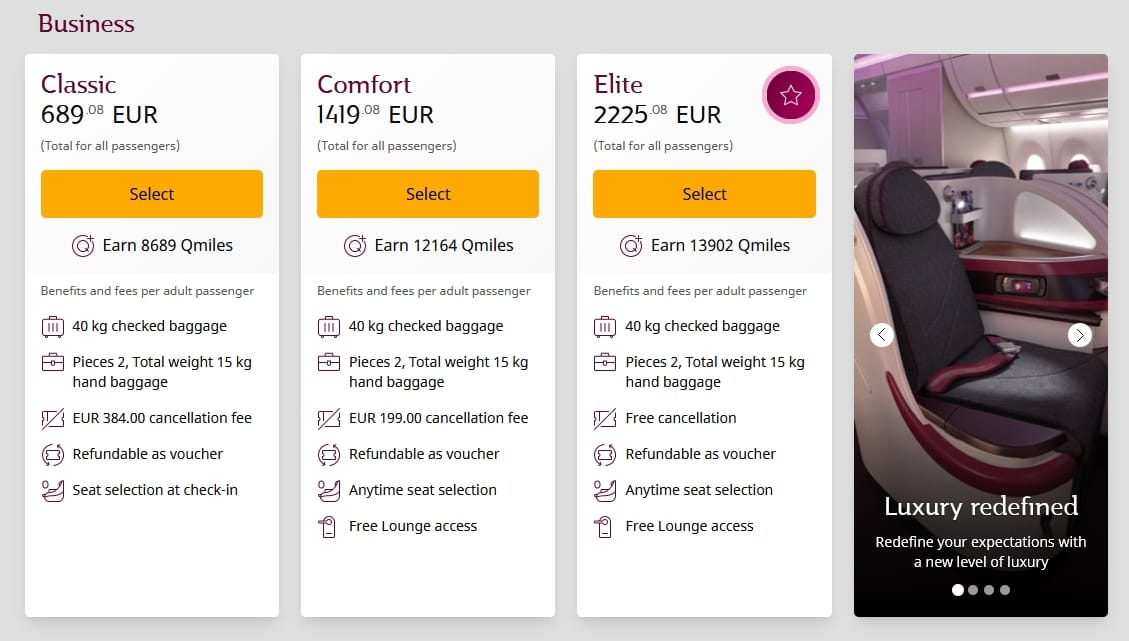Select the Elite fare for 2225 EUR
Screen dimensions: 1129x641
click(704, 194)
